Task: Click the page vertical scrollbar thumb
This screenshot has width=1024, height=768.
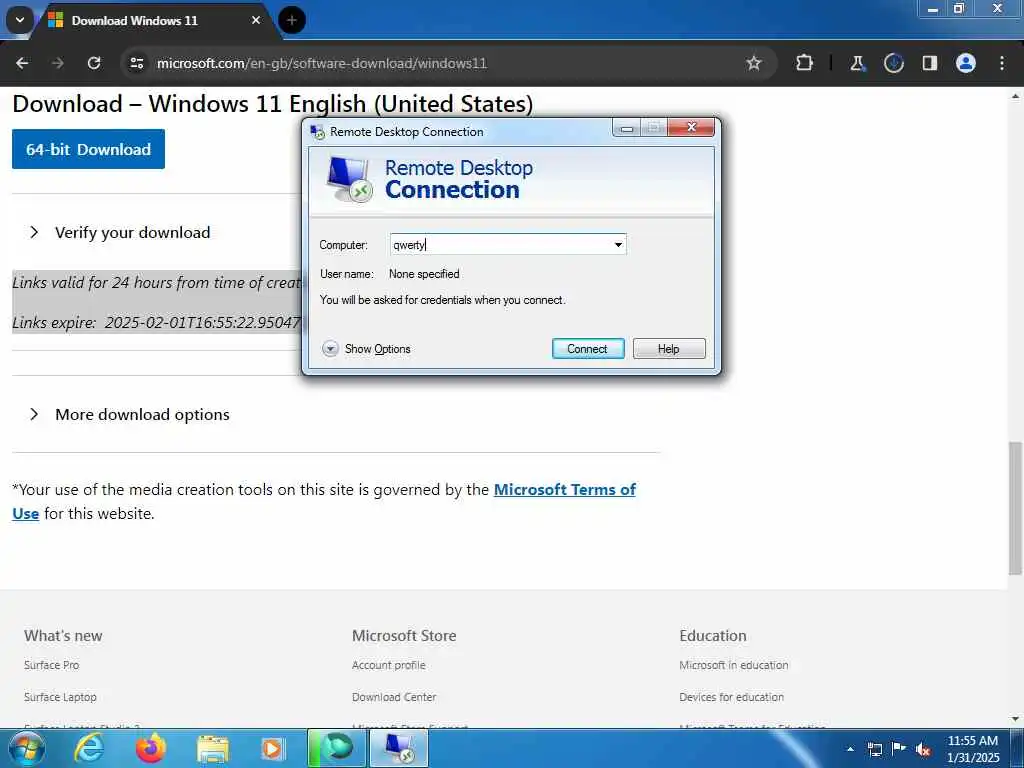Action: tap(1015, 508)
